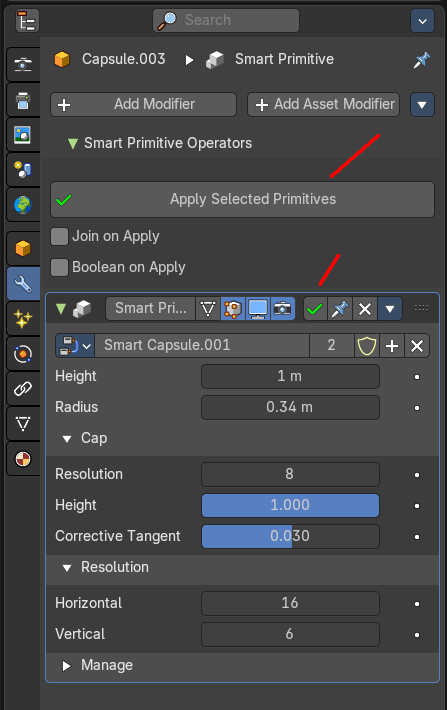Viewport: 447px width, 710px height.
Task: Enable the Join on Apply checkbox
Action: click(59, 236)
